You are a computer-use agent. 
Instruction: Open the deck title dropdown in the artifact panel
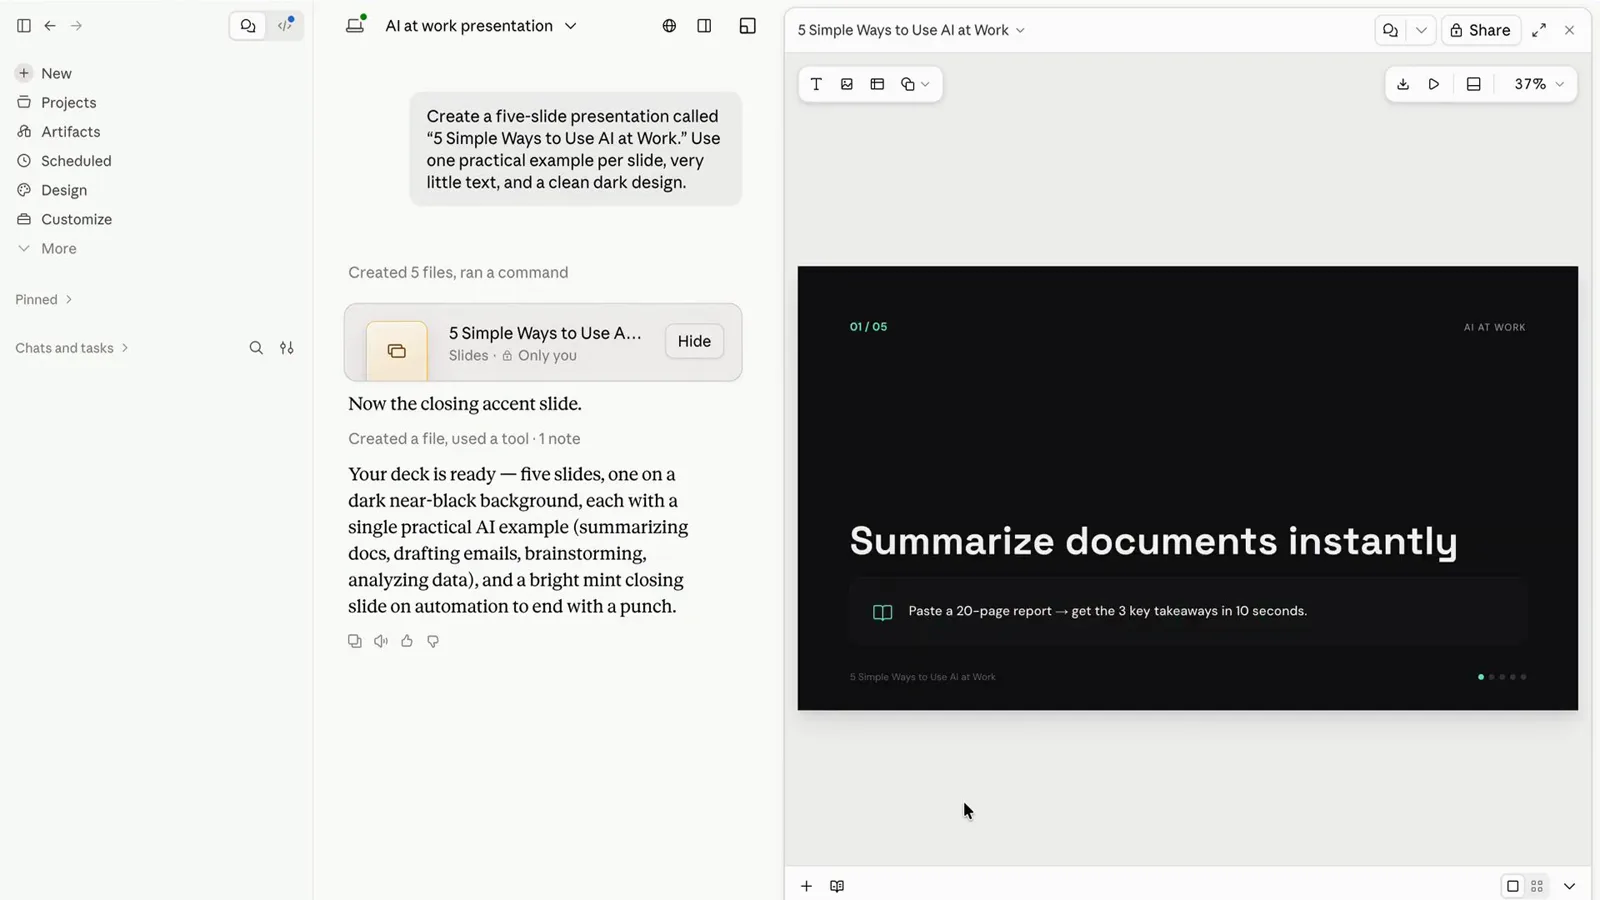[911, 30]
